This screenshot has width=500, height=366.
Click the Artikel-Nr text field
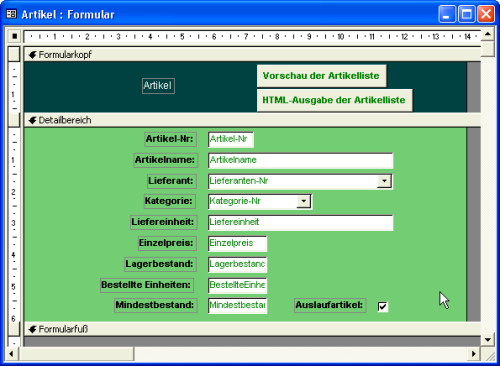pos(231,139)
